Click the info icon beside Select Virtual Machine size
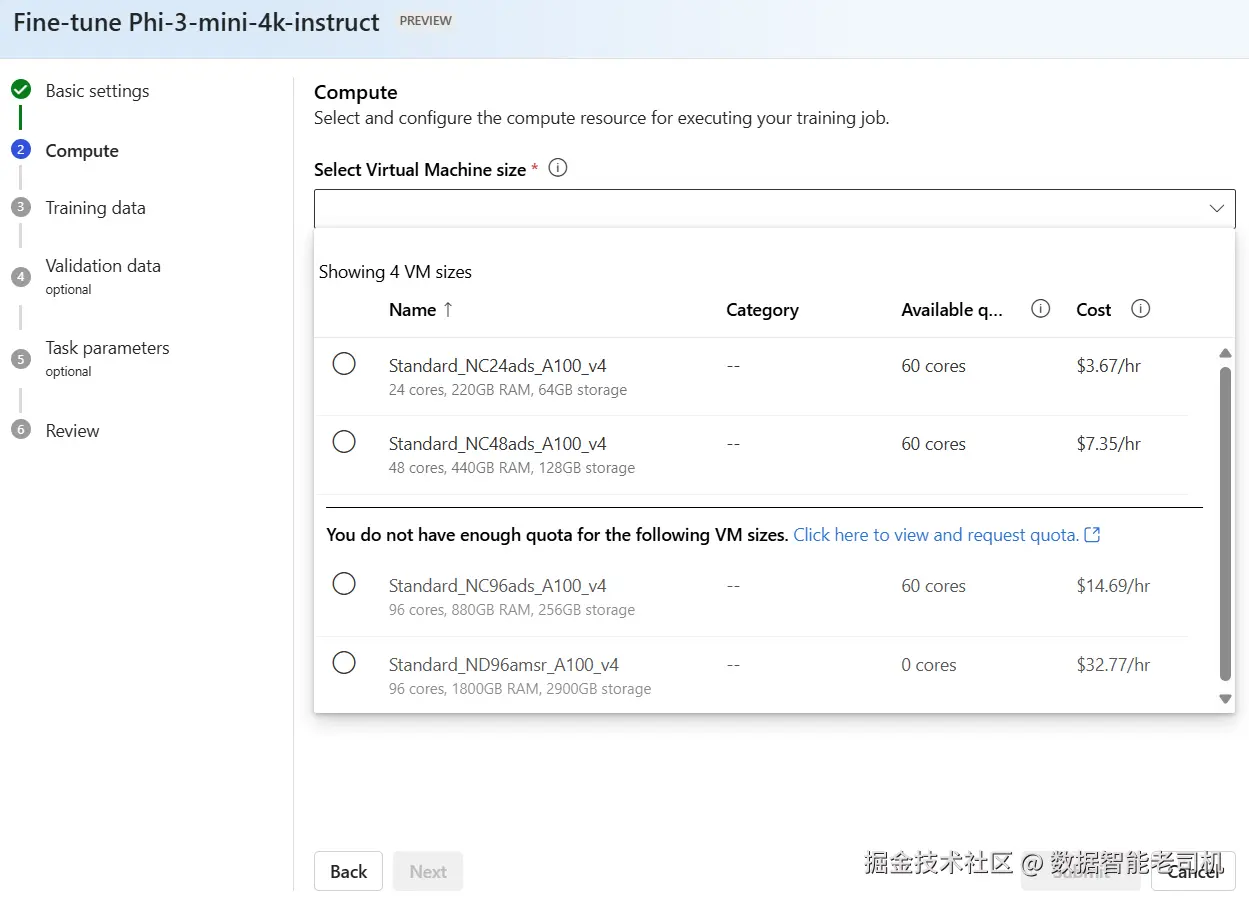 pyautogui.click(x=558, y=168)
